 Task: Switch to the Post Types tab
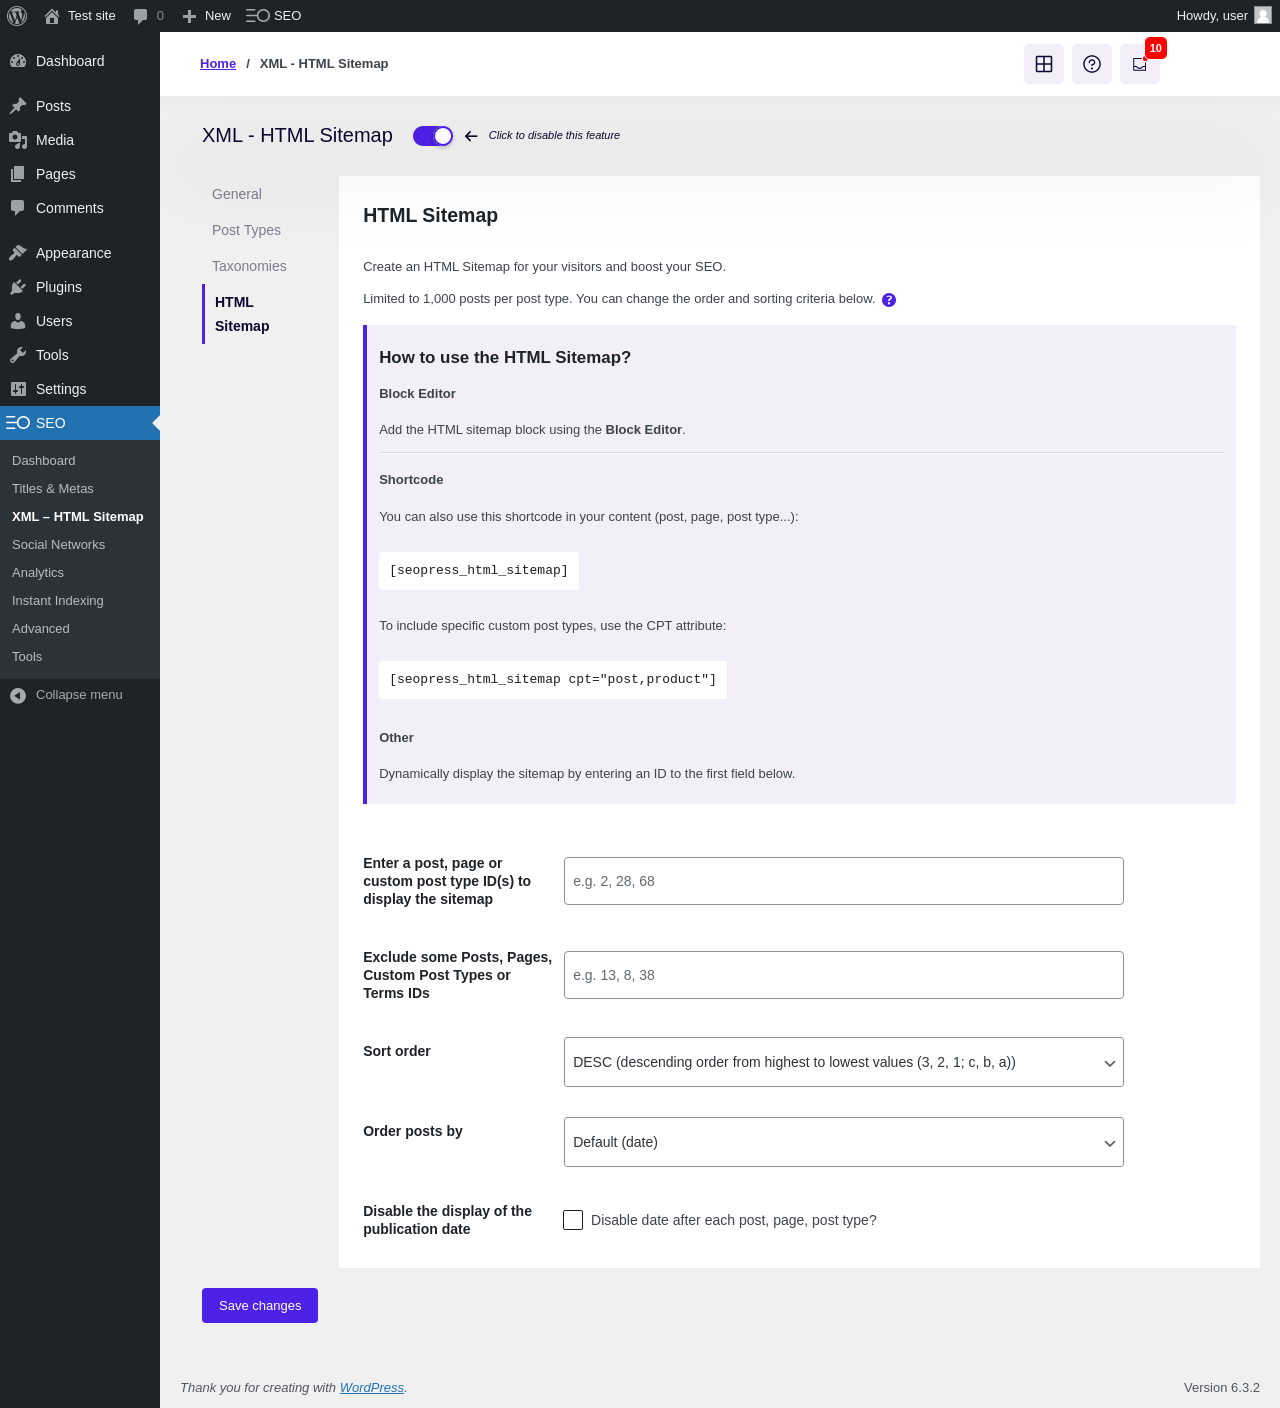[x=246, y=230]
